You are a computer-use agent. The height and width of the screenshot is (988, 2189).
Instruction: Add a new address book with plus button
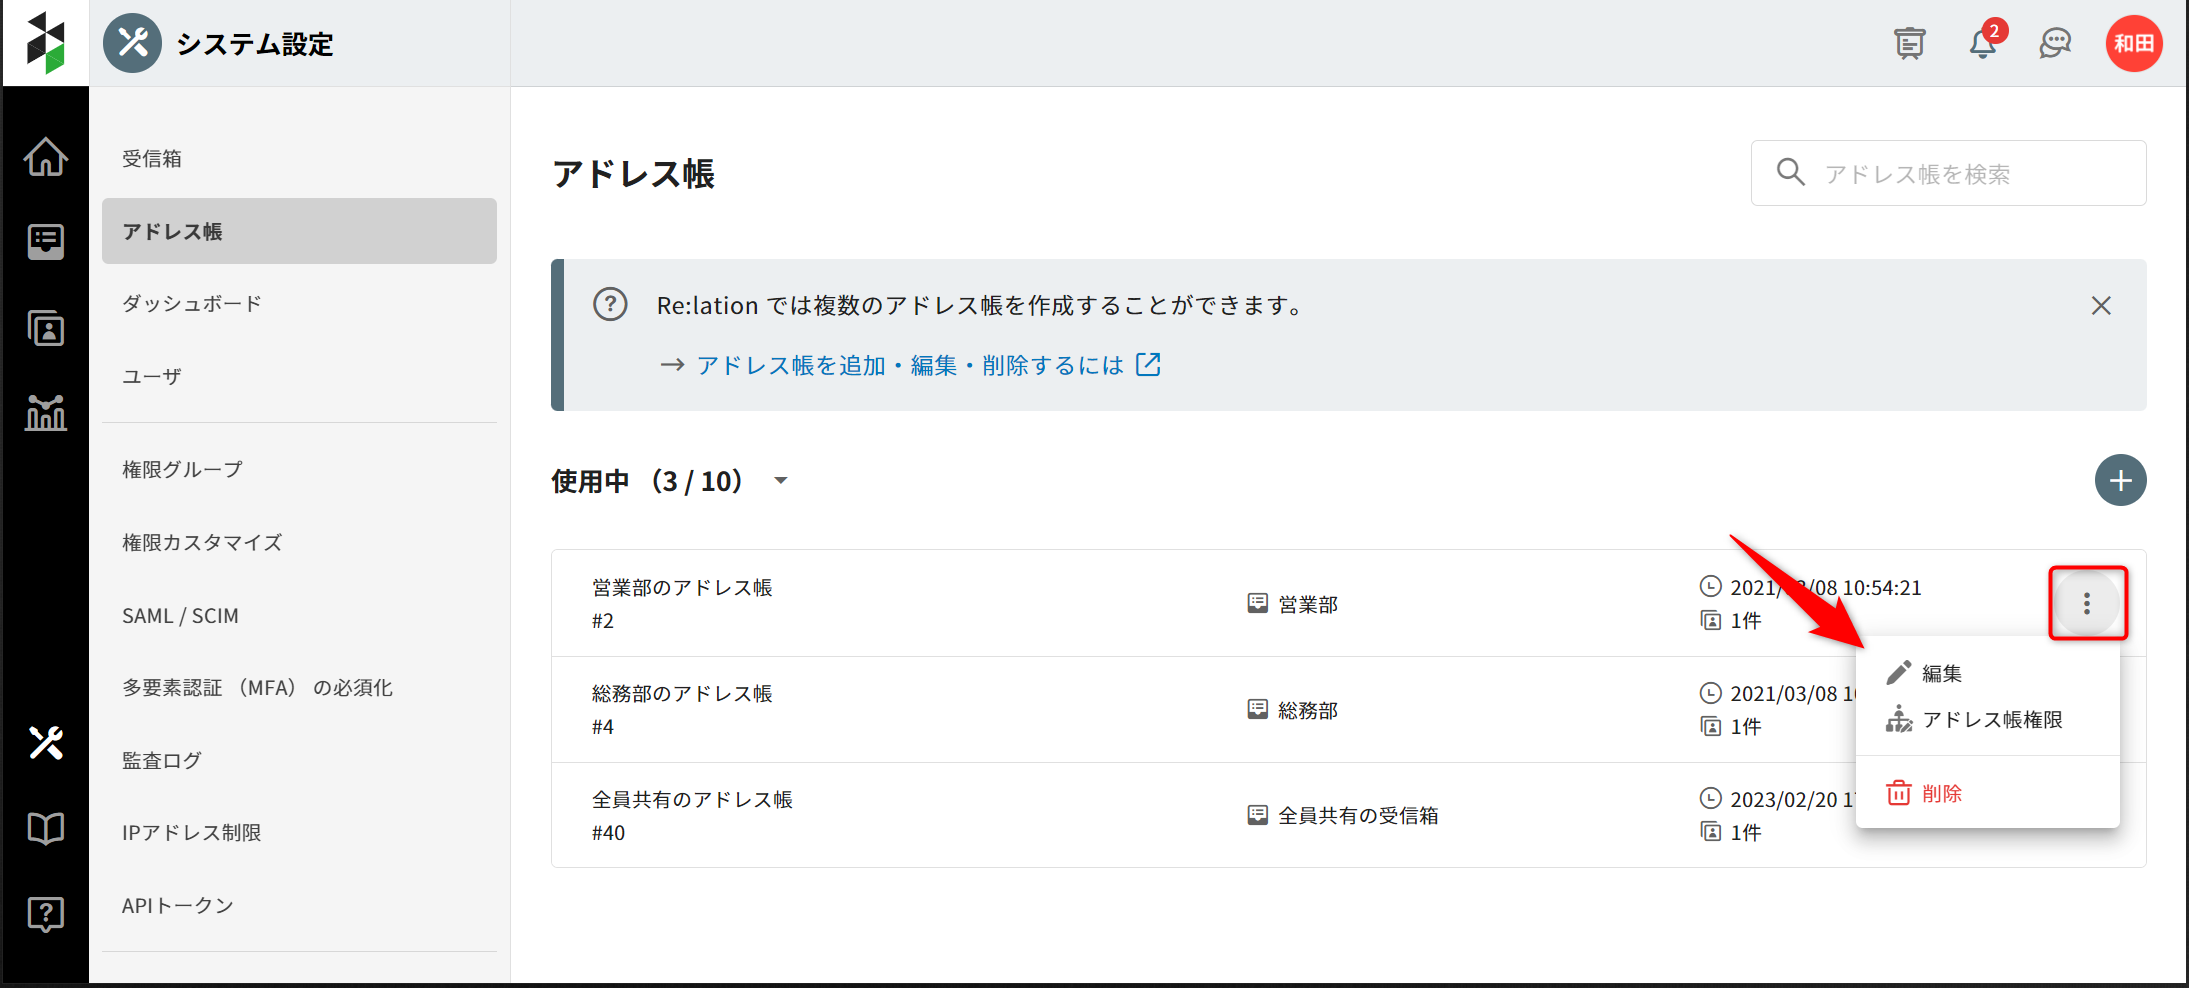click(2120, 481)
